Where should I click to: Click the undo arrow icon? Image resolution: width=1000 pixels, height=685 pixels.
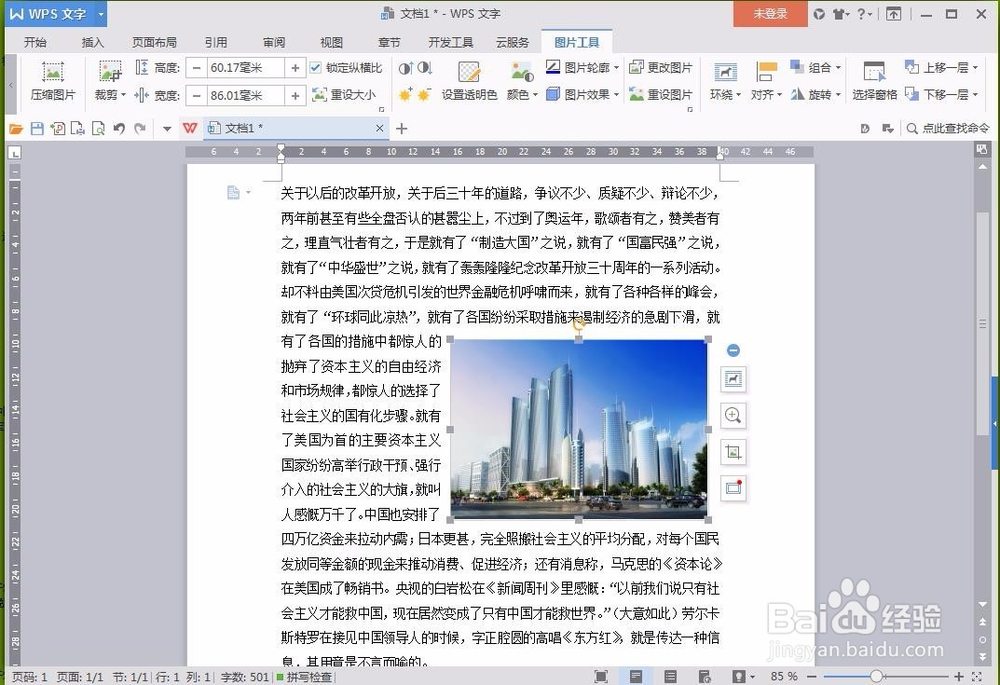point(119,129)
